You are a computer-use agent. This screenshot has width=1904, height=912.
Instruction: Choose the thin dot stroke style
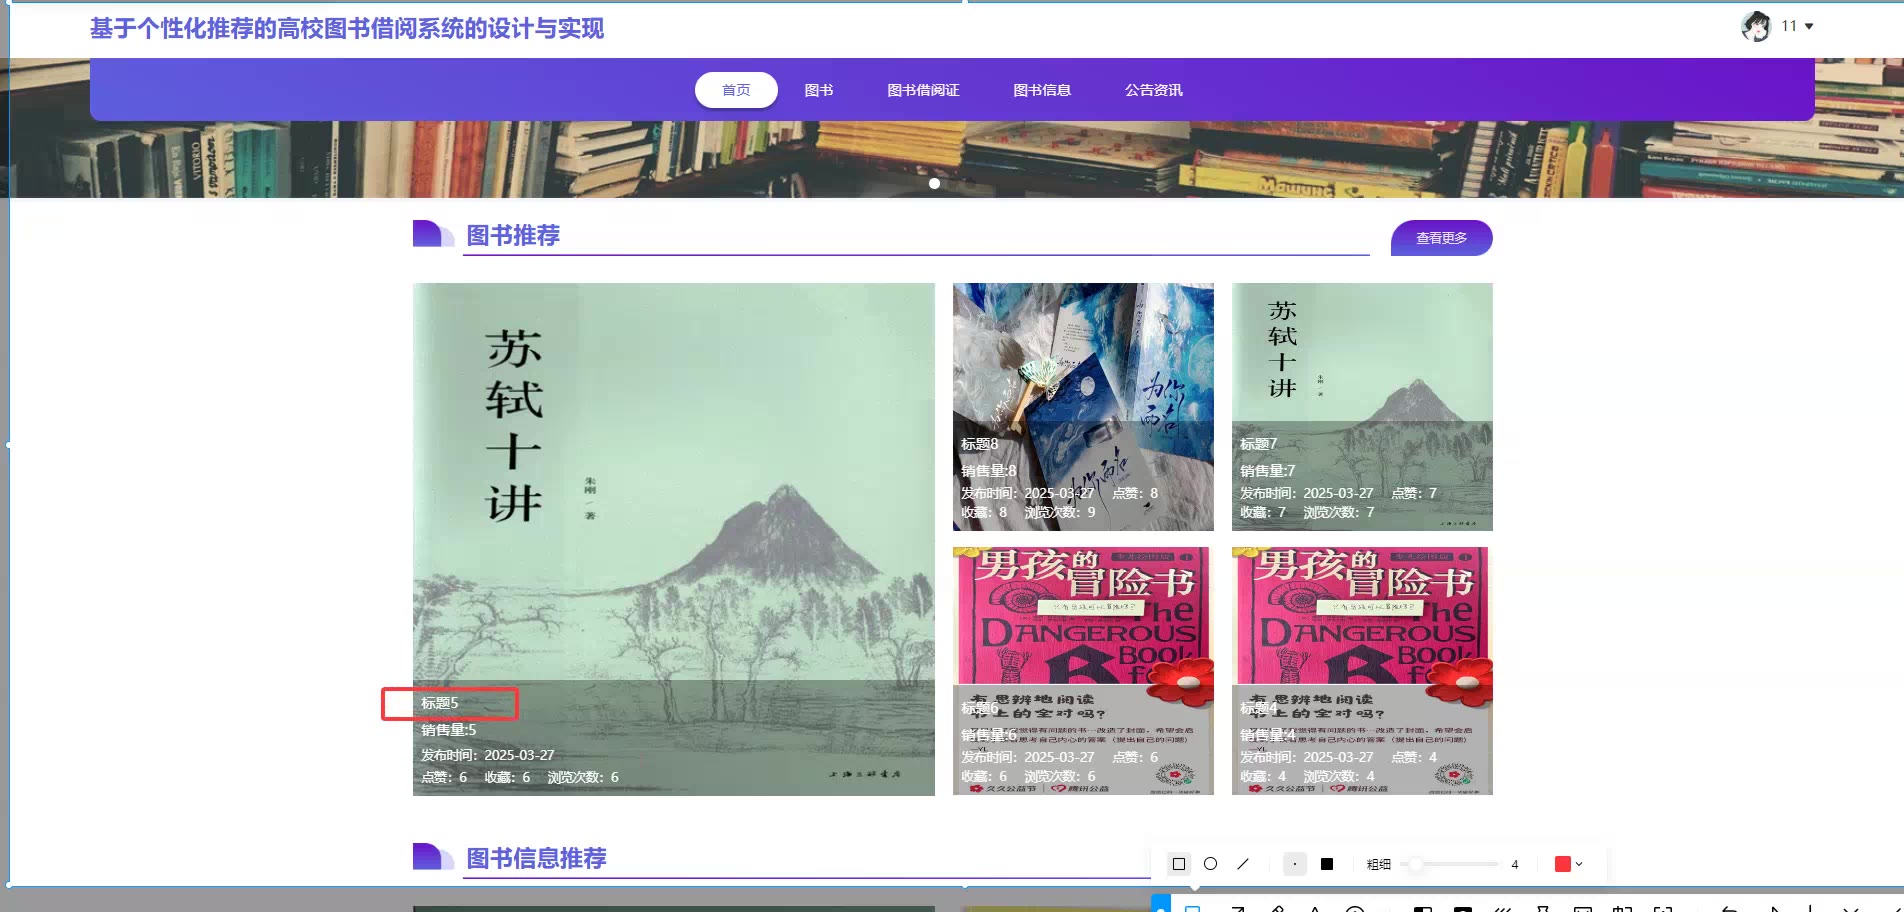coord(1295,864)
